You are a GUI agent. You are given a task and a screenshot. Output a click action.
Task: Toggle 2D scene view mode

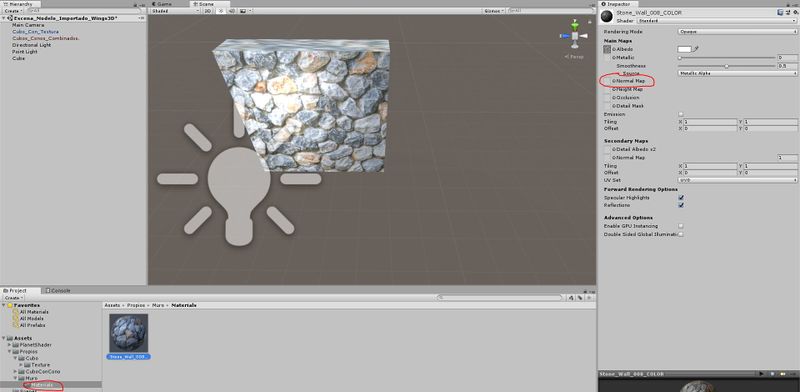[x=208, y=11]
